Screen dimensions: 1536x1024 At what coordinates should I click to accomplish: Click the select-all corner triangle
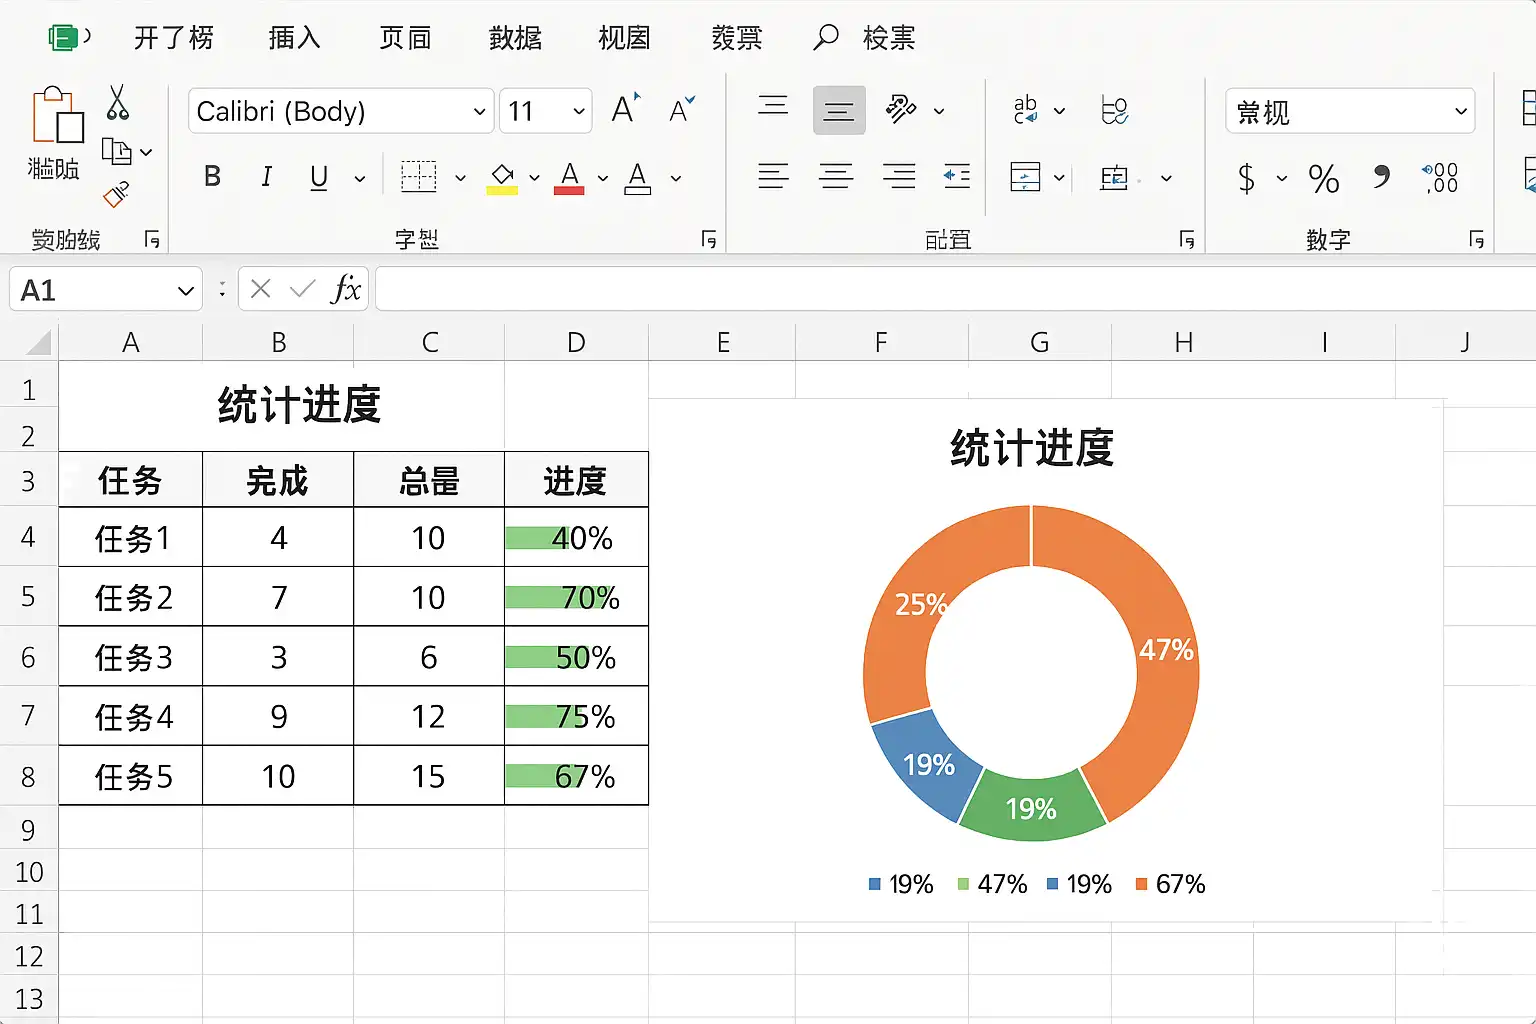click(x=38, y=343)
